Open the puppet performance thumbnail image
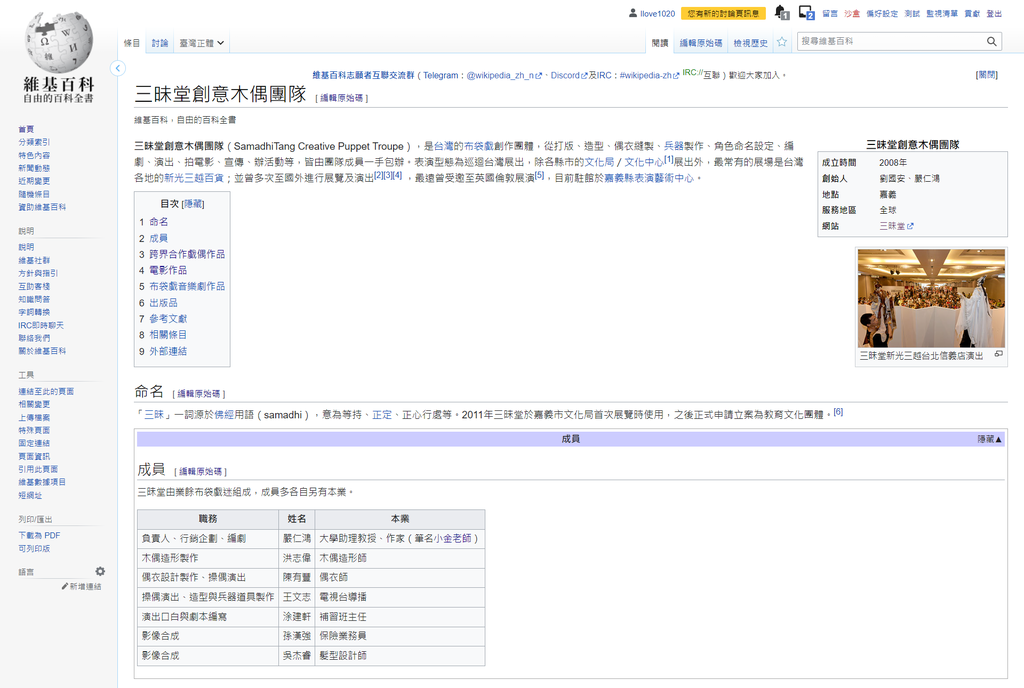This screenshot has width=1024, height=688. point(931,298)
